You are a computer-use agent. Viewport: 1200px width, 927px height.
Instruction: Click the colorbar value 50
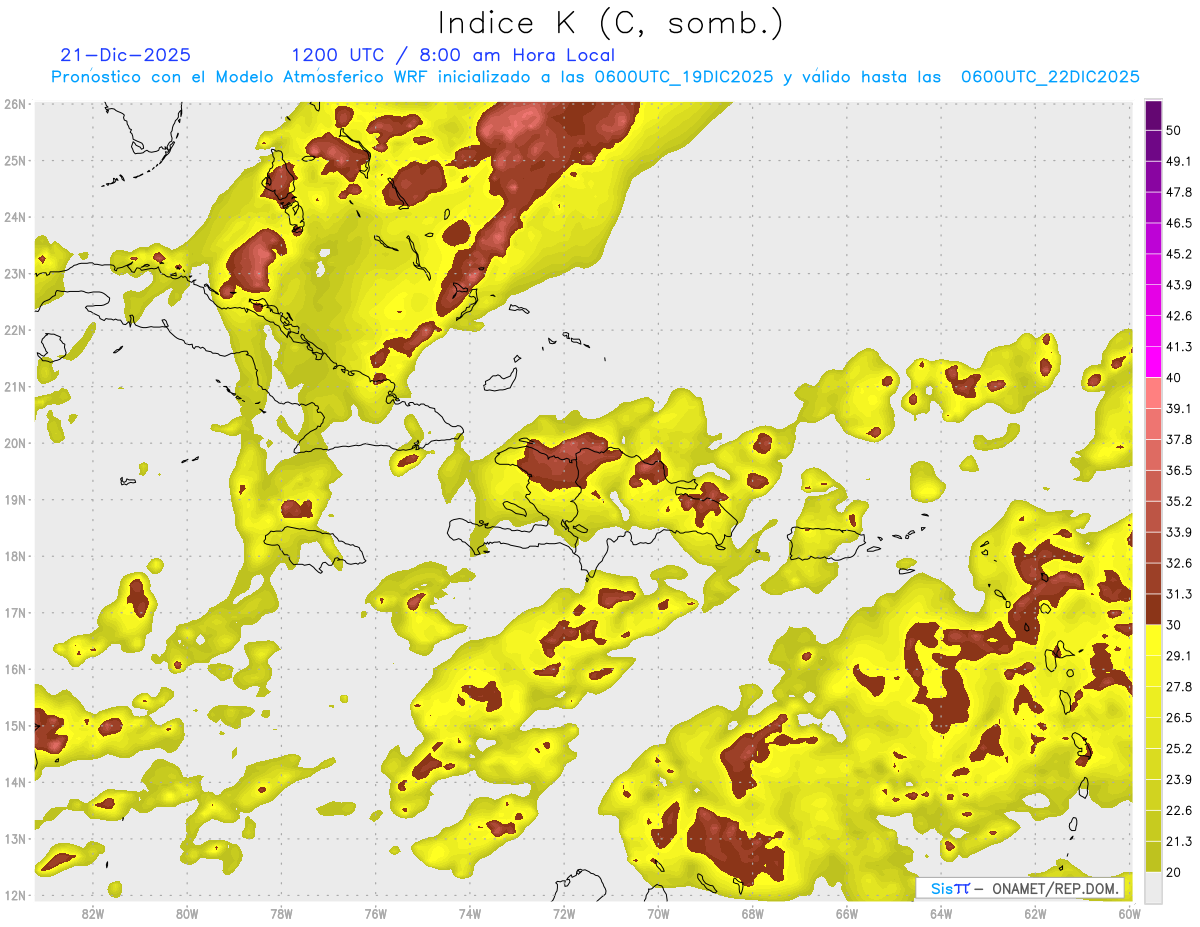(1173, 130)
